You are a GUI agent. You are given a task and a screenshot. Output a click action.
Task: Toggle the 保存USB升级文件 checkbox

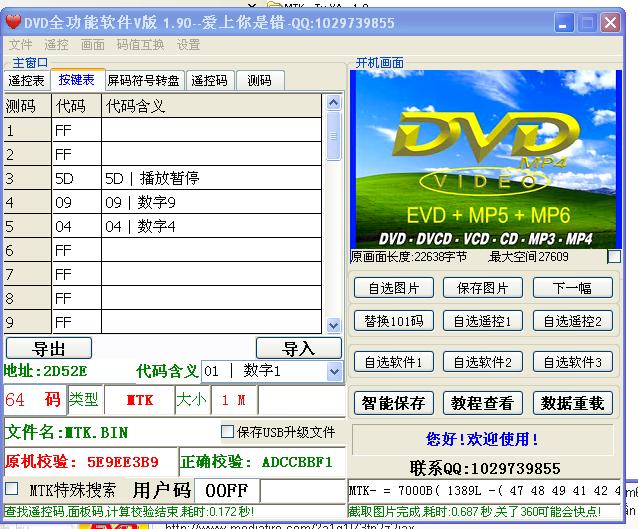pyautogui.click(x=227, y=432)
